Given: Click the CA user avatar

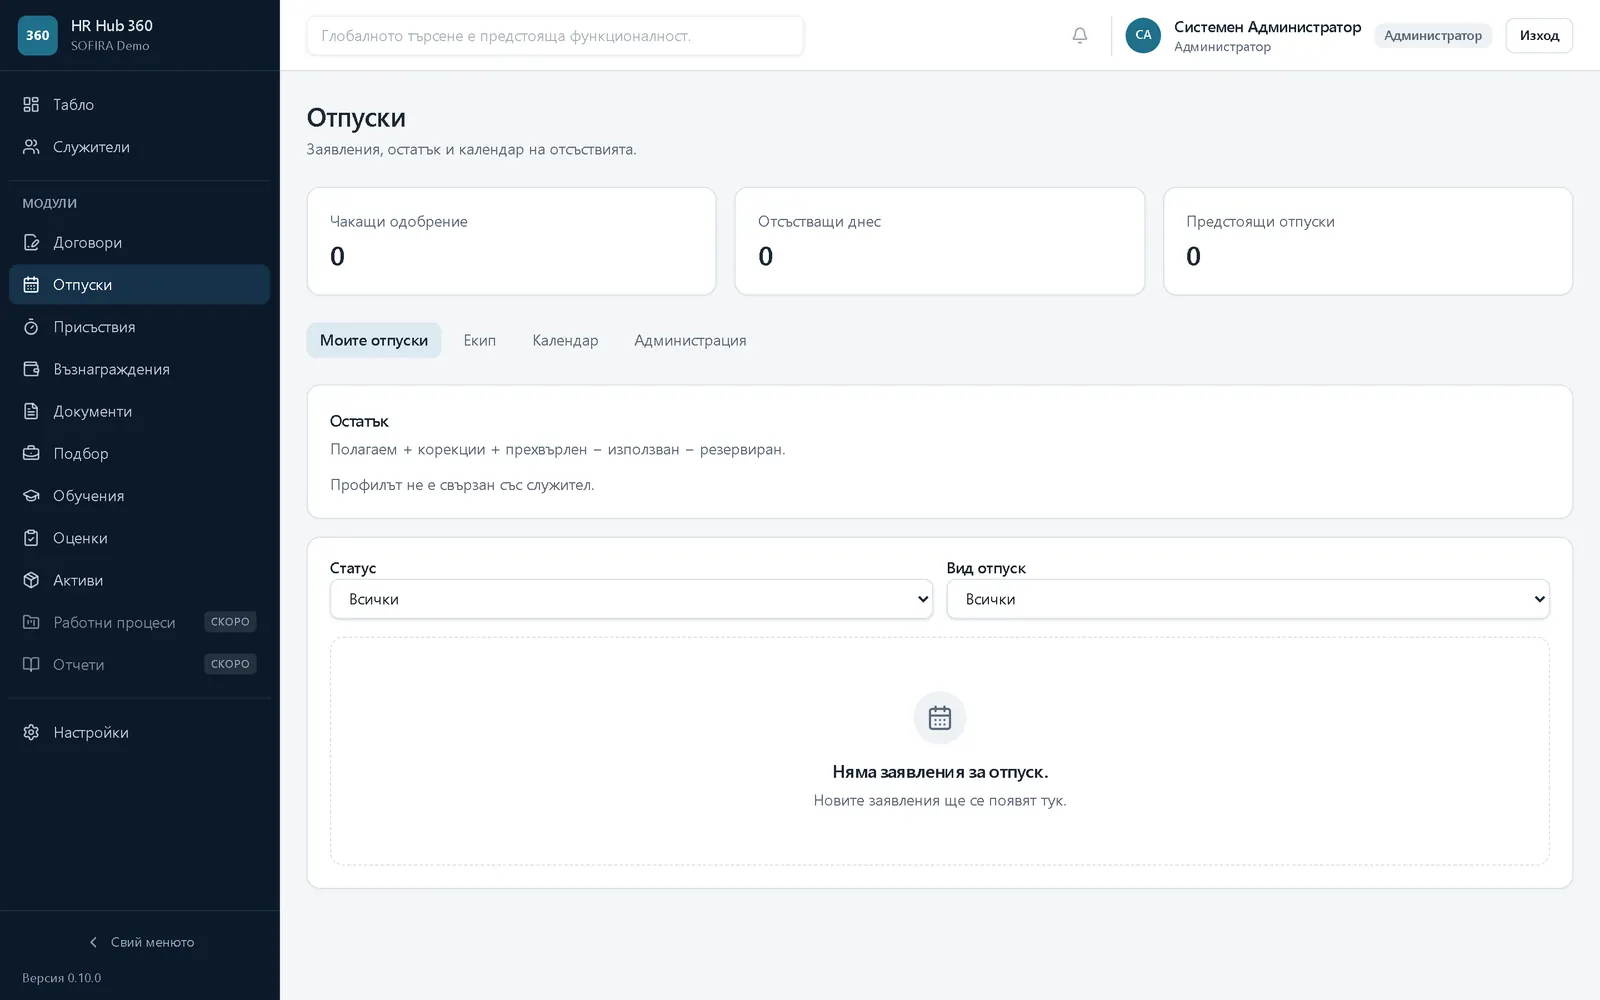Looking at the screenshot, I should pos(1143,35).
